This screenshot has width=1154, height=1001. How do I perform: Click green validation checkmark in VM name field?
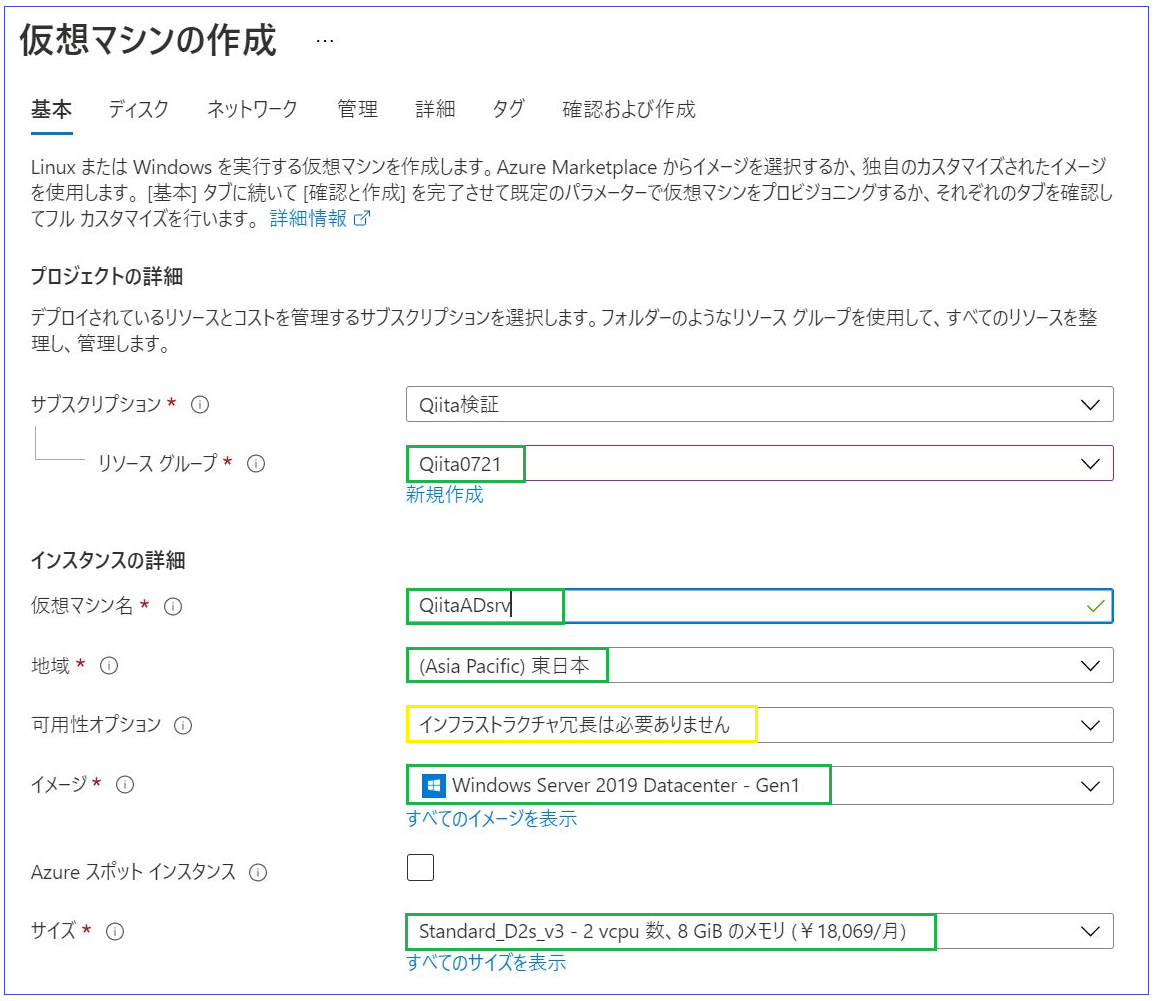pyautogui.click(x=1095, y=606)
